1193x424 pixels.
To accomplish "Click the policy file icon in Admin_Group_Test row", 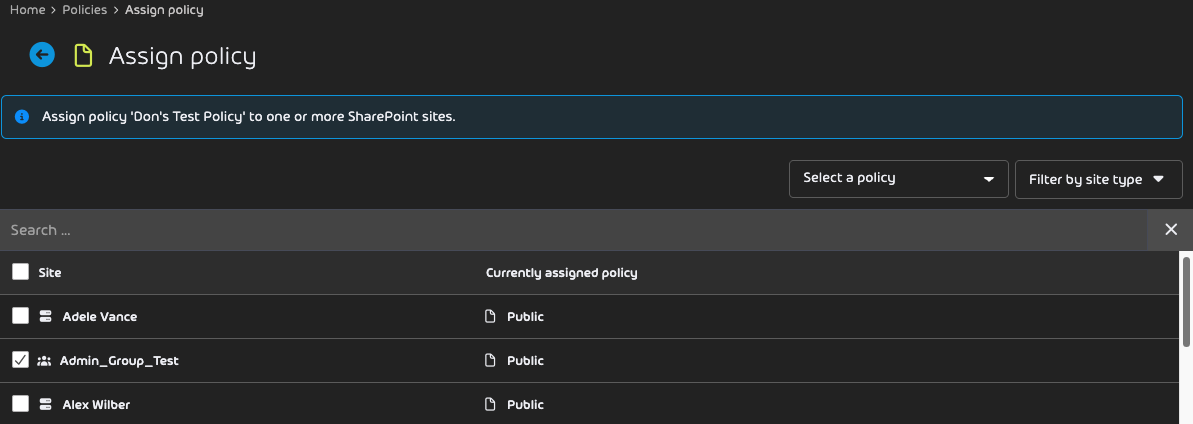I will [491, 361].
